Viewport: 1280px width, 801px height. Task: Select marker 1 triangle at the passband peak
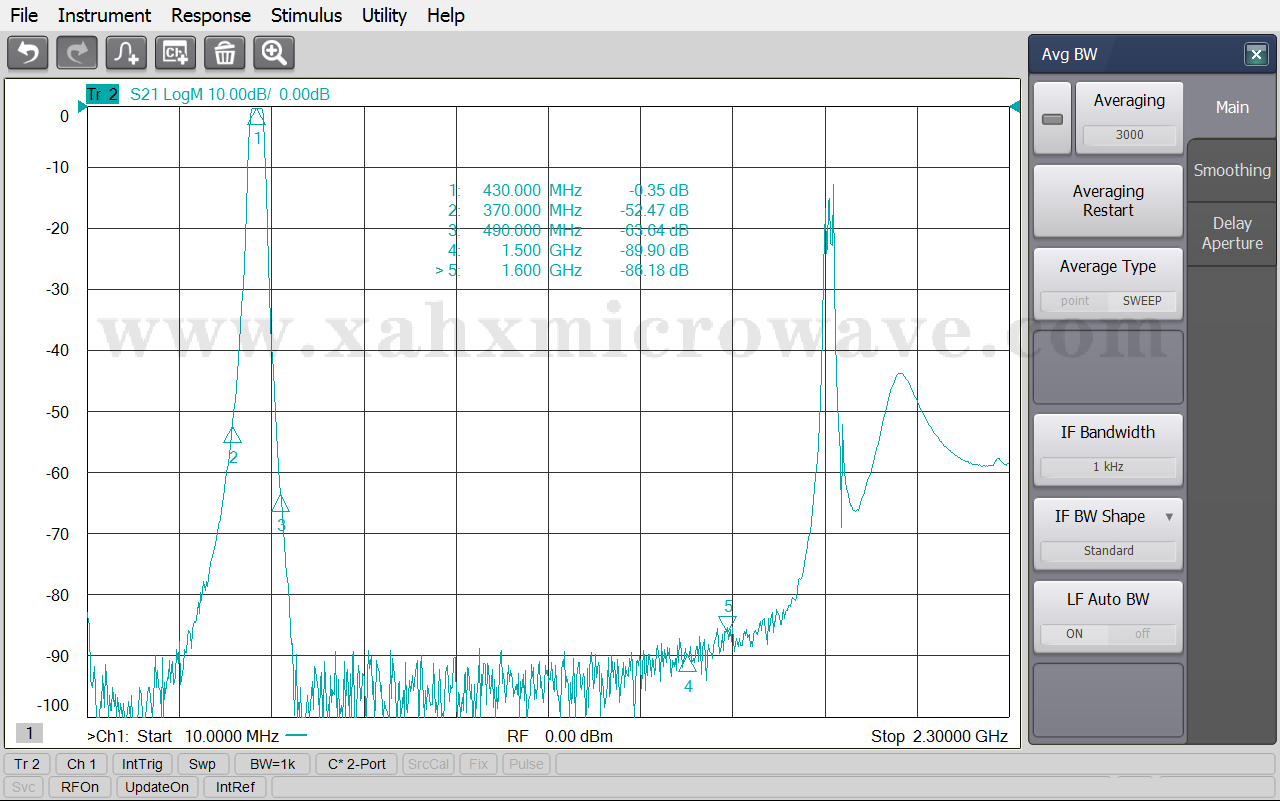(x=257, y=116)
